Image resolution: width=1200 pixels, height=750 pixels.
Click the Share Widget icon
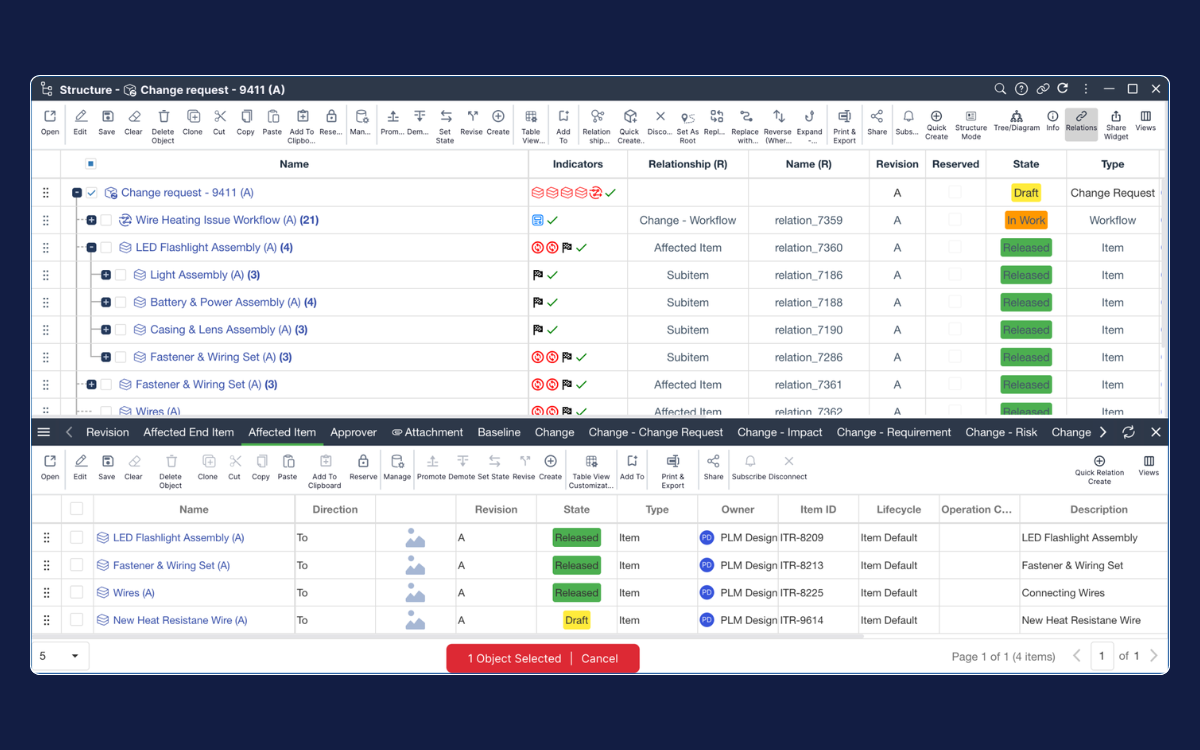[x=1116, y=118]
